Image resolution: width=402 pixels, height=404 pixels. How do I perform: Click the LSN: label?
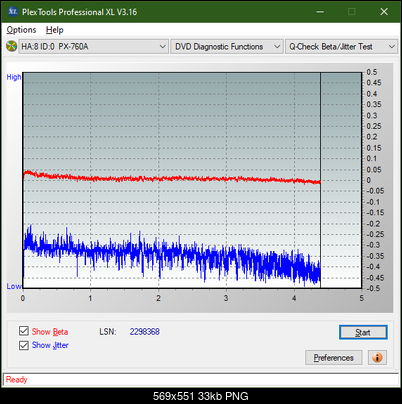(x=108, y=332)
